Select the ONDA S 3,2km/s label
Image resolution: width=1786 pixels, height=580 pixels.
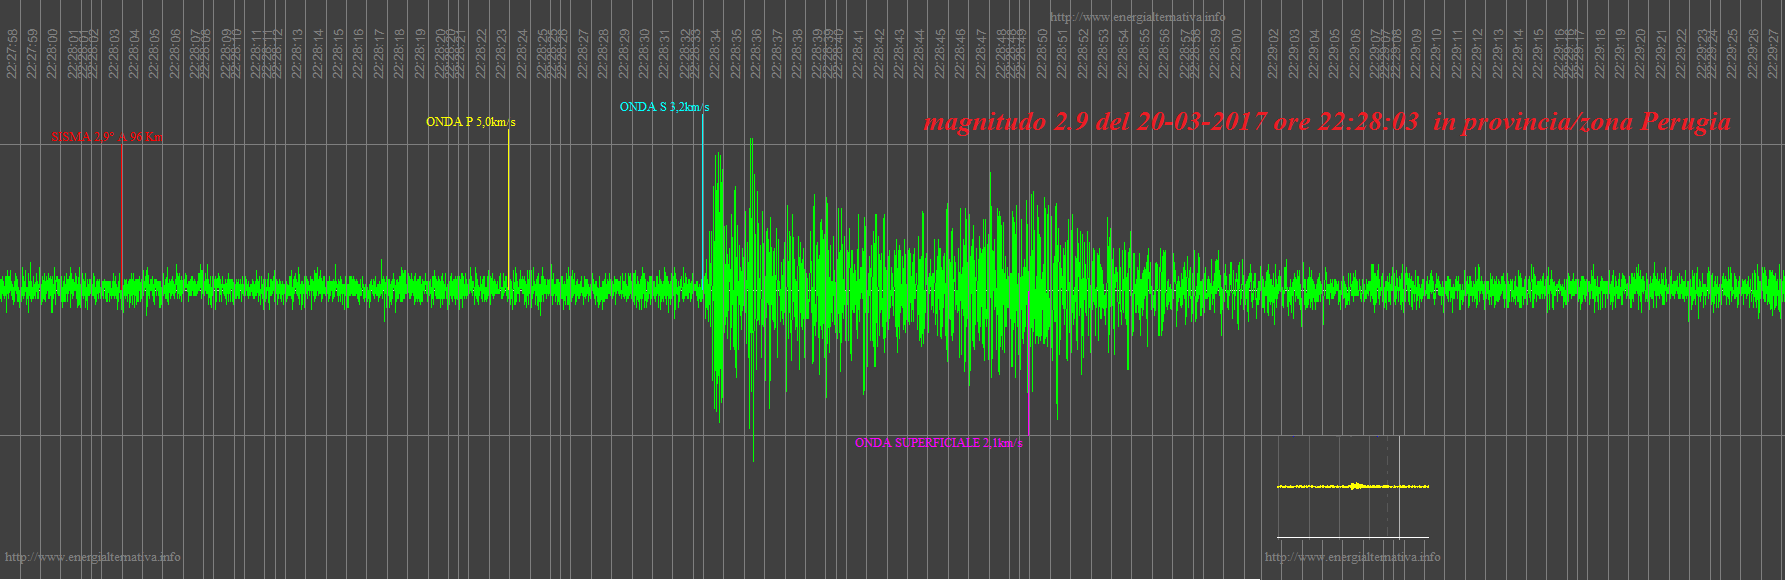pos(664,107)
